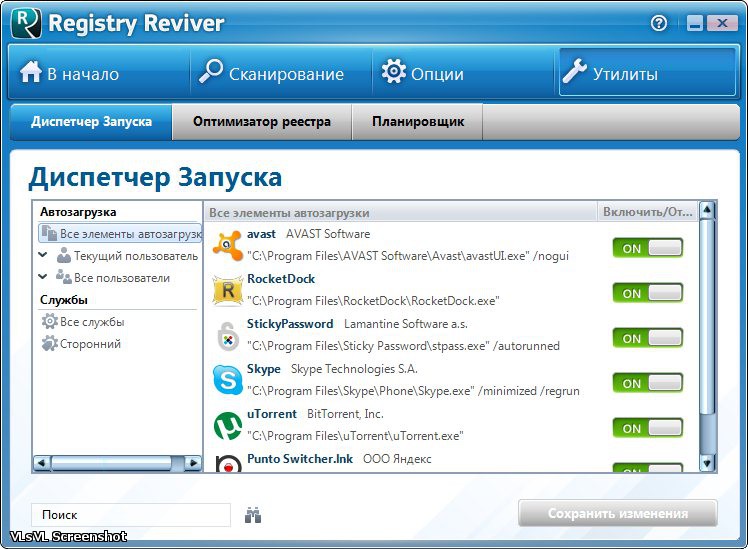This screenshot has width=748, height=549.
Task: Click the Сохранить изменения button
Action: point(618,513)
